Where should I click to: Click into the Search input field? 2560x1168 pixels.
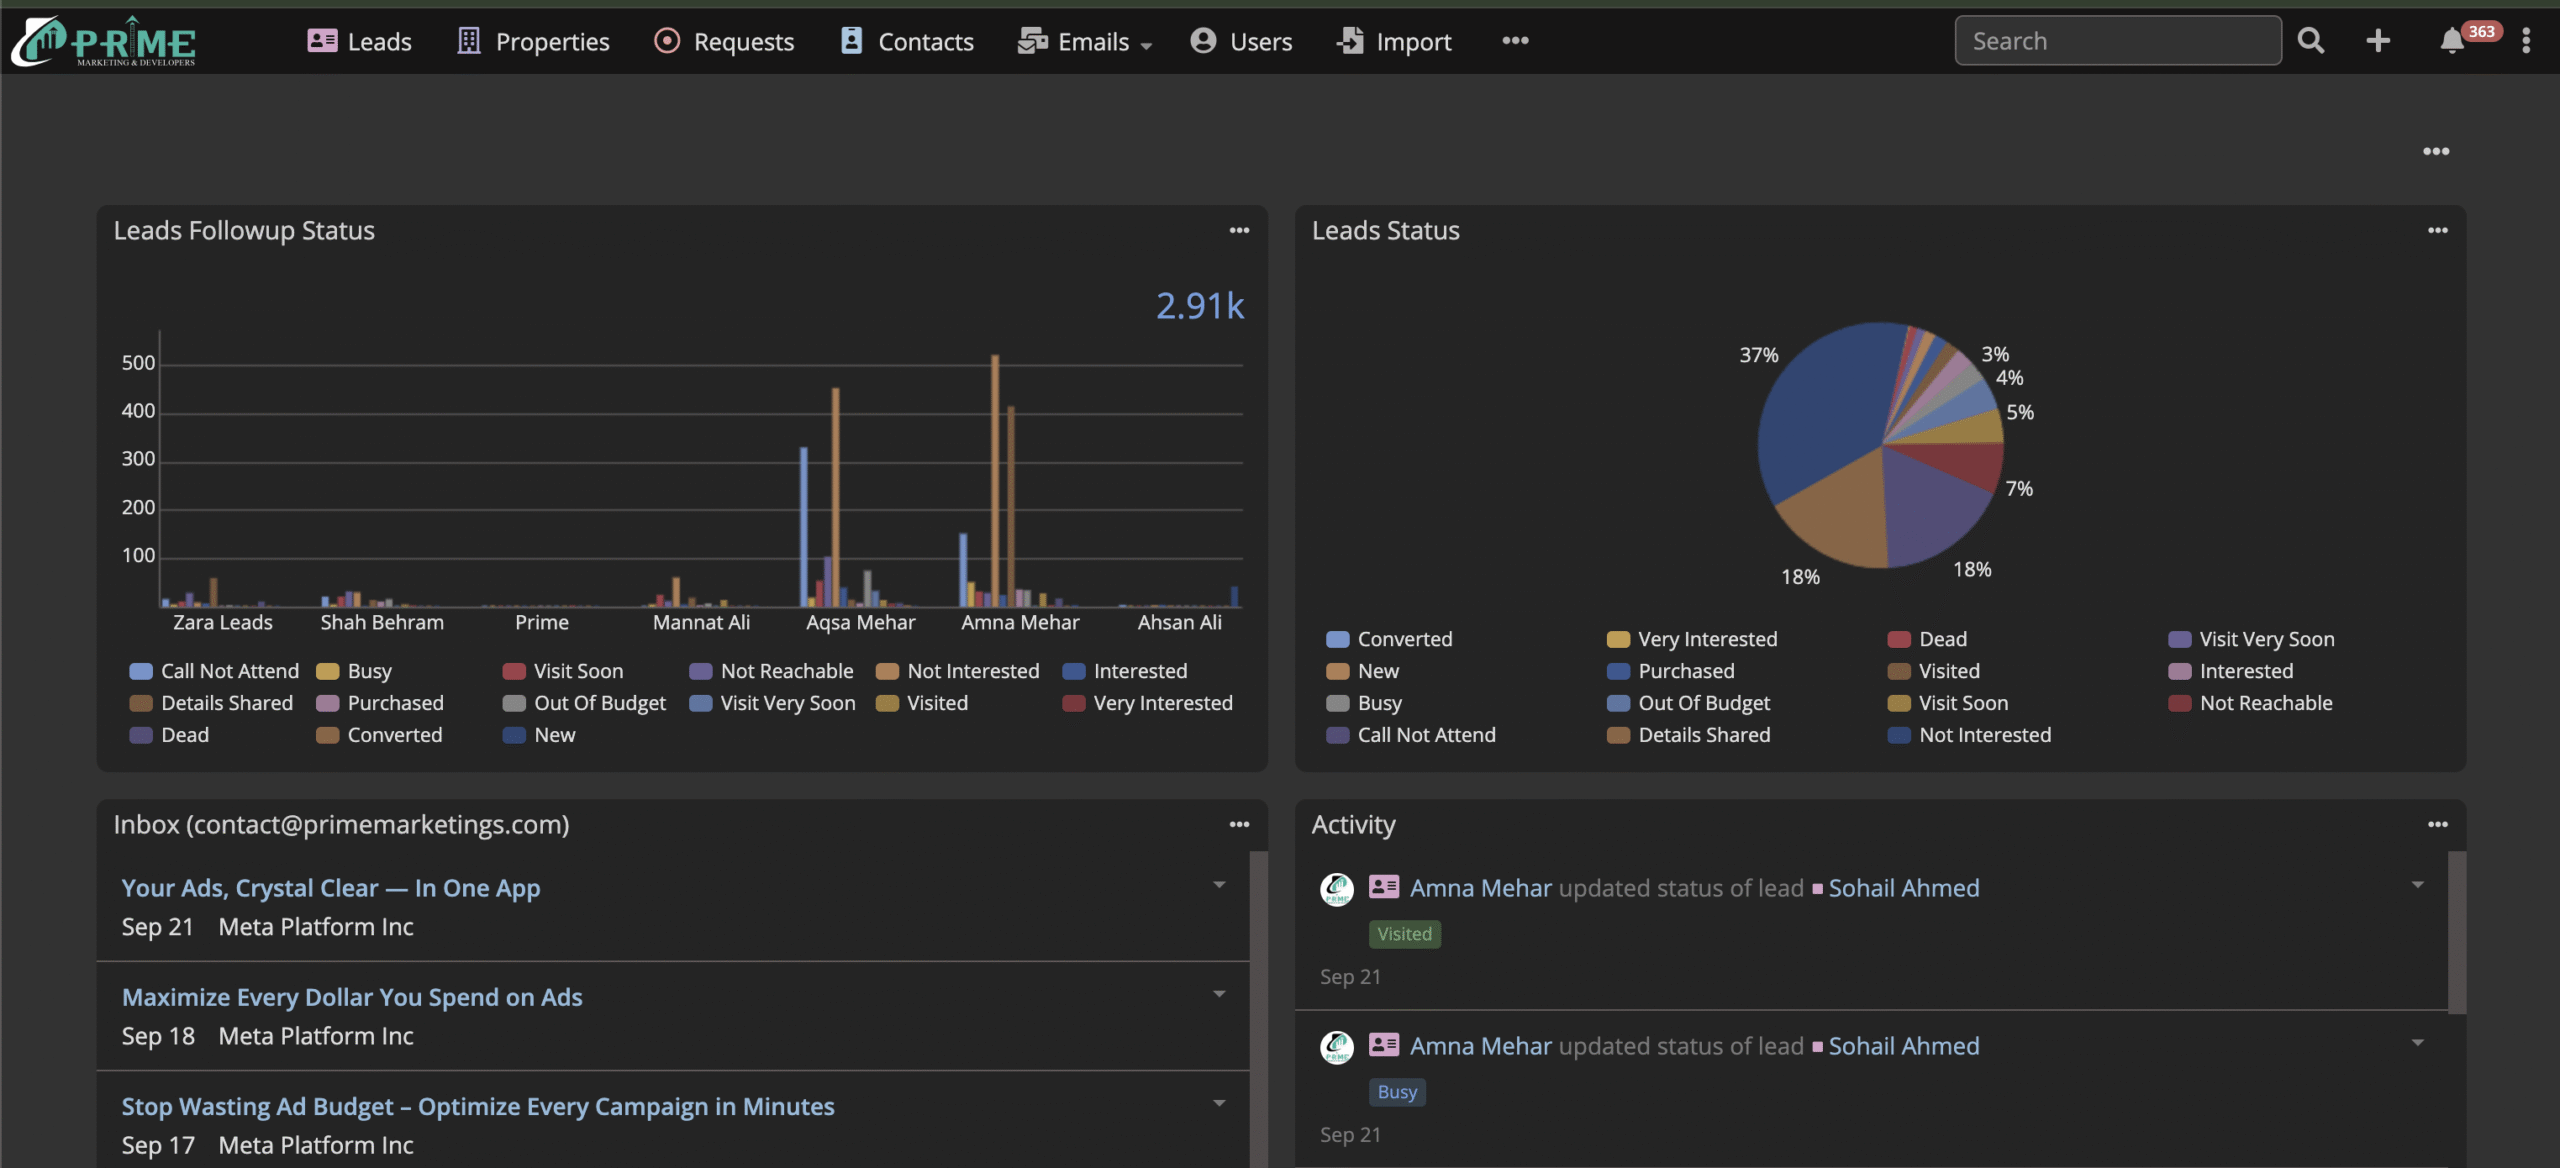(x=2117, y=41)
